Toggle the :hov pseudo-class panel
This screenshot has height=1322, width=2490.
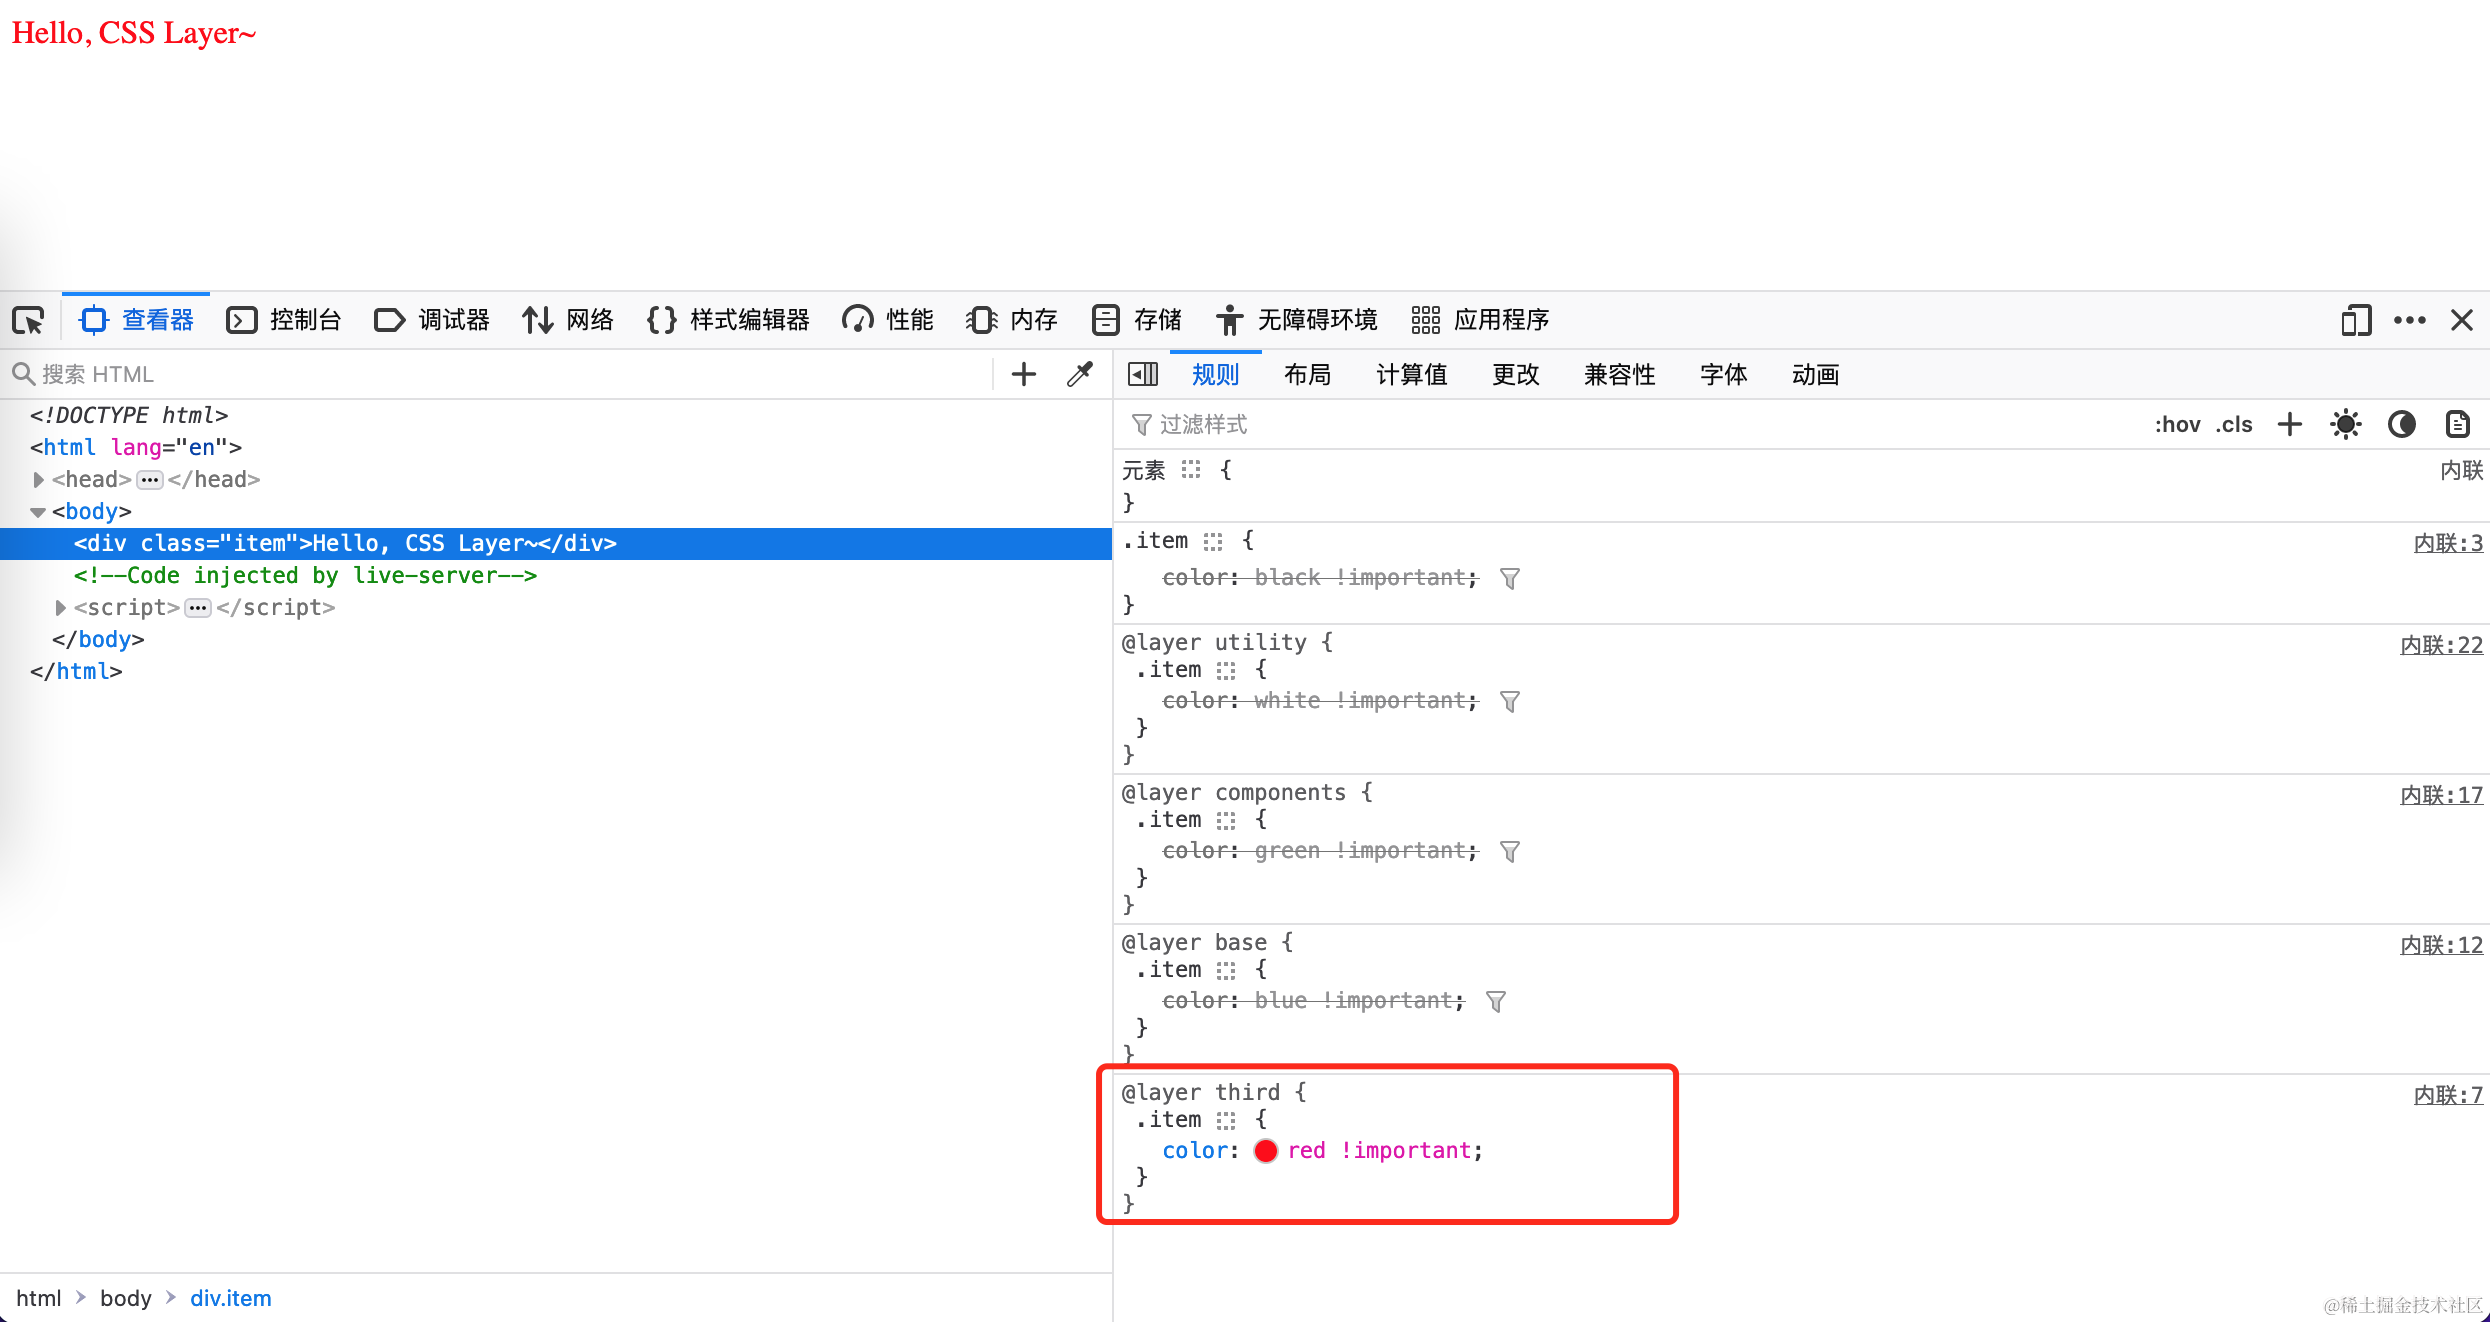2177,424
